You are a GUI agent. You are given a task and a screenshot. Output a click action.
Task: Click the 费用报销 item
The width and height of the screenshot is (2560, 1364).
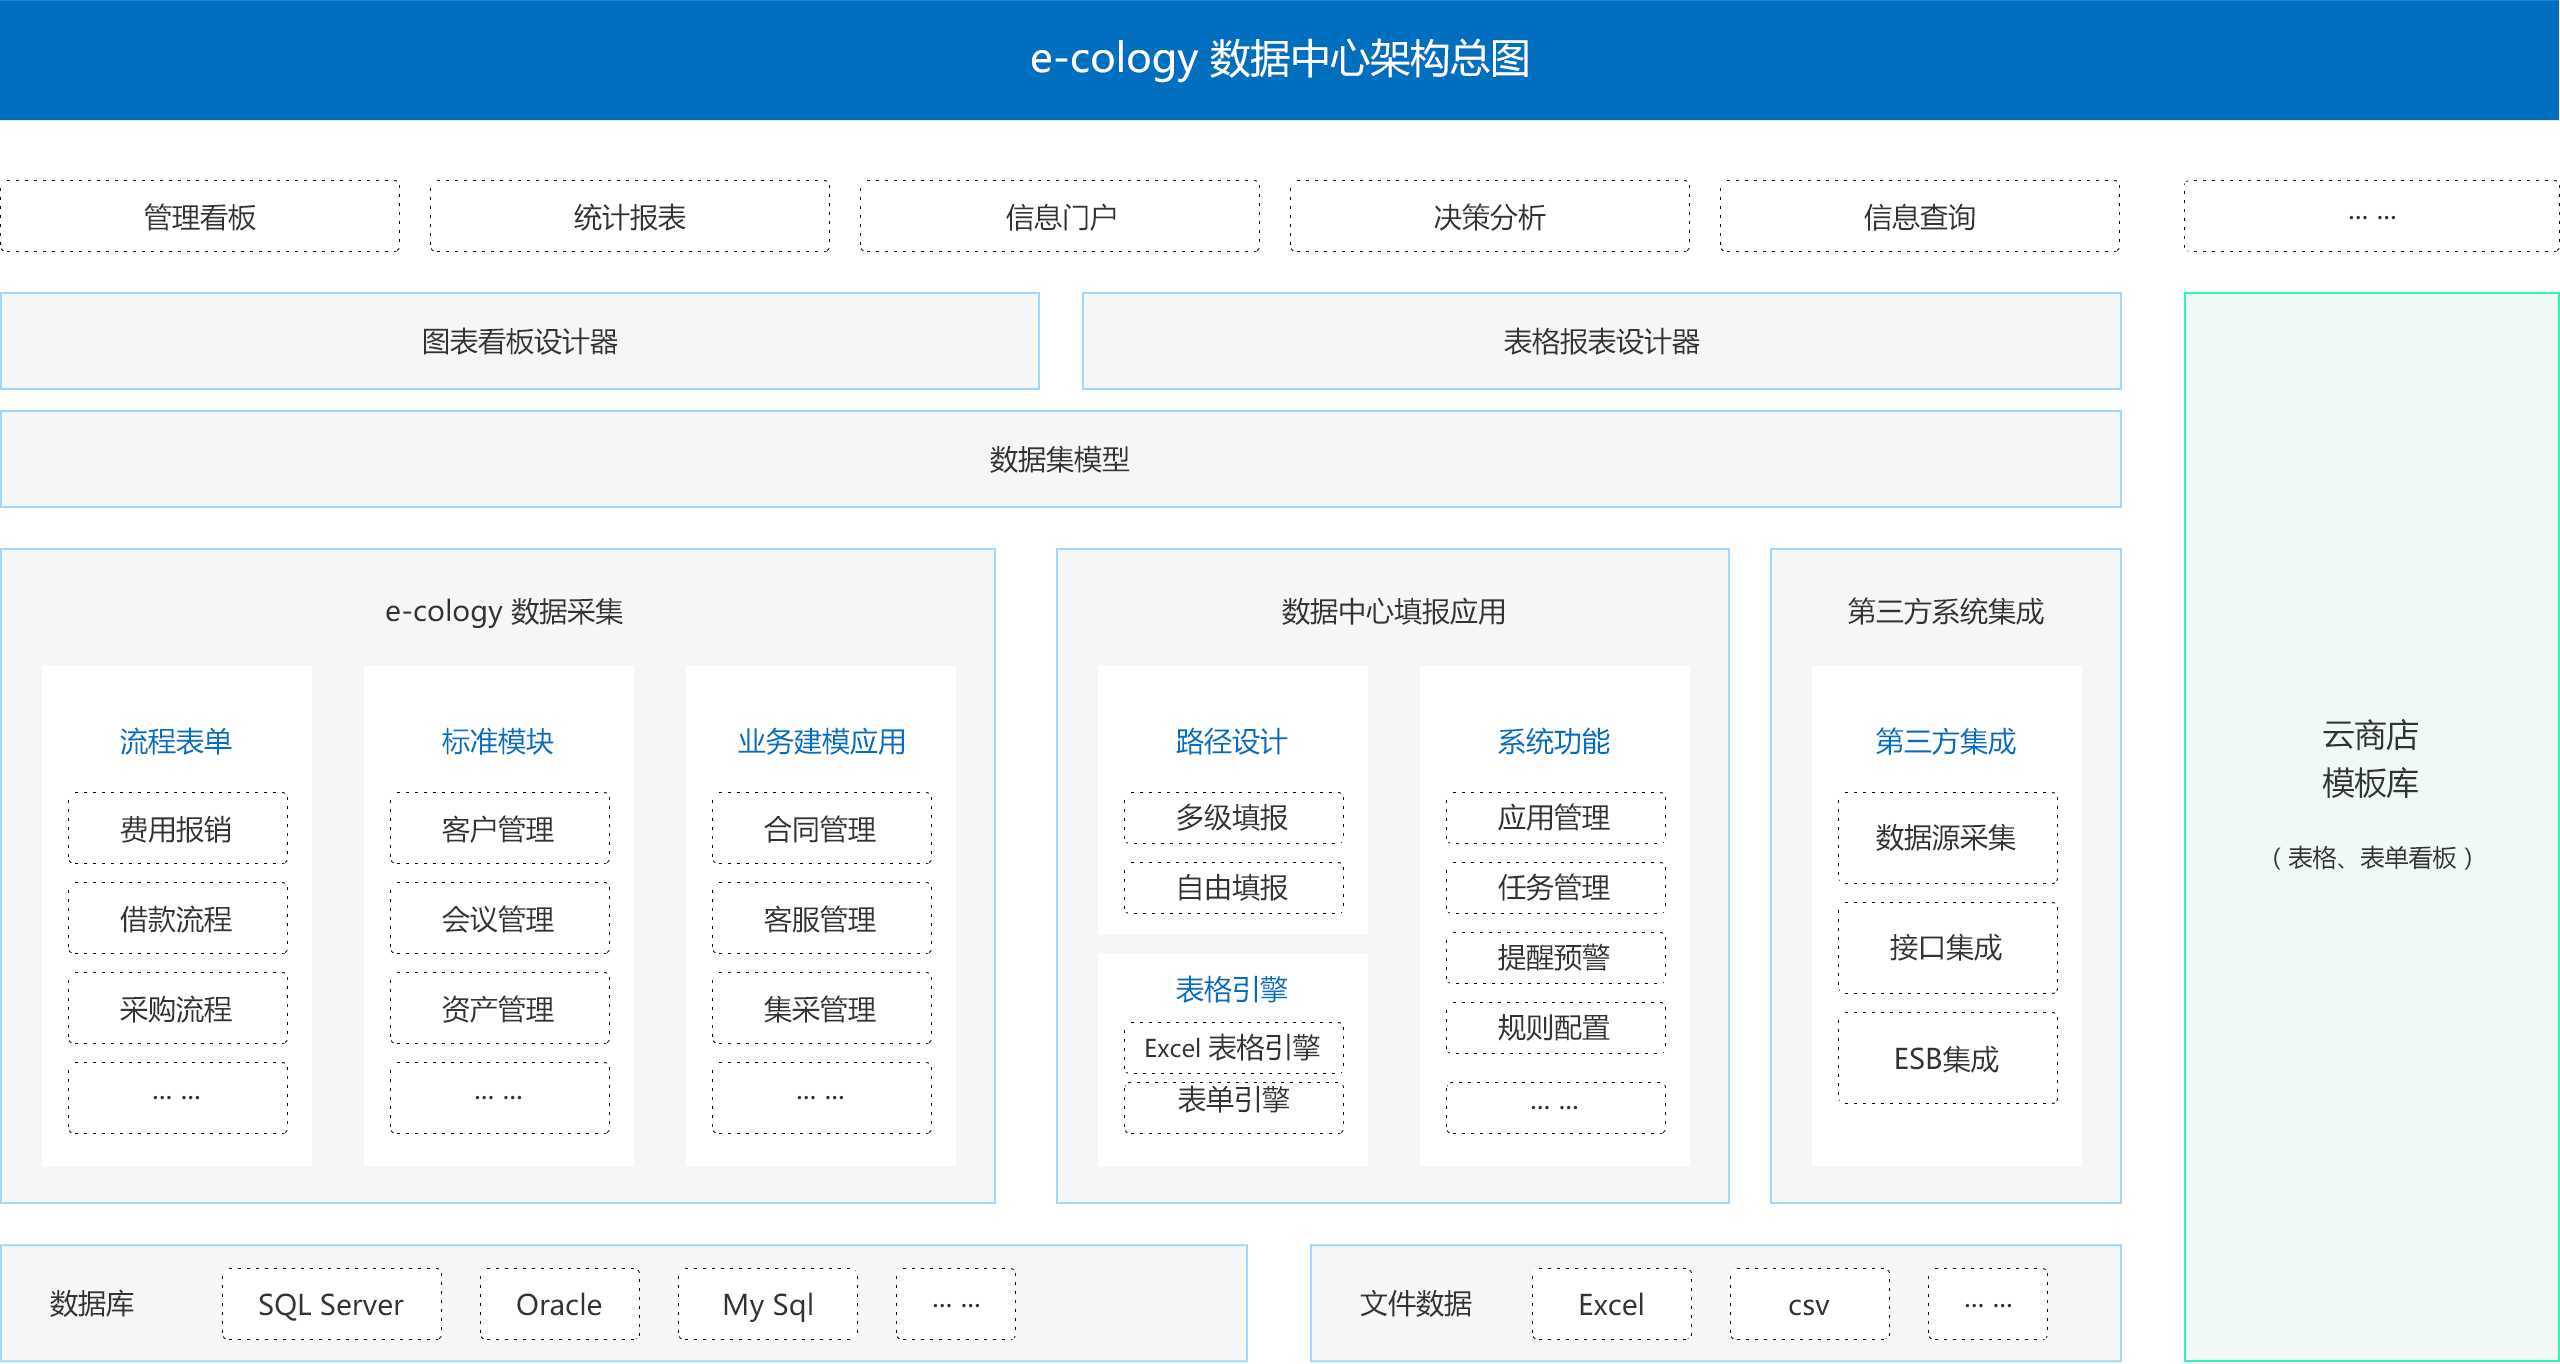177,828
